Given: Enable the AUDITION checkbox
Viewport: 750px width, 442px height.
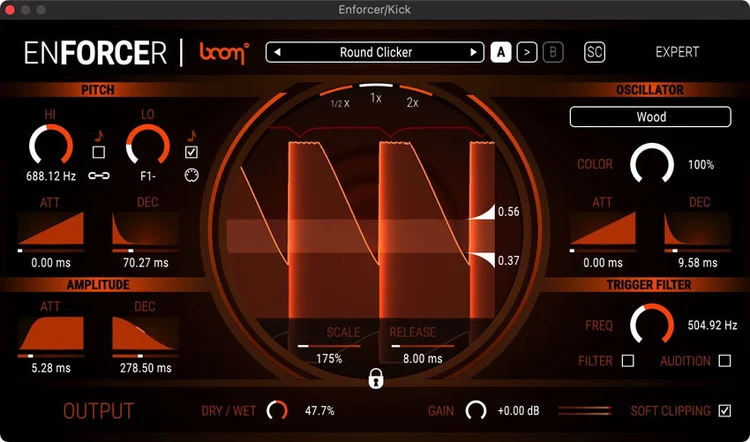Looking at the screenshot, I should [725, 361].
